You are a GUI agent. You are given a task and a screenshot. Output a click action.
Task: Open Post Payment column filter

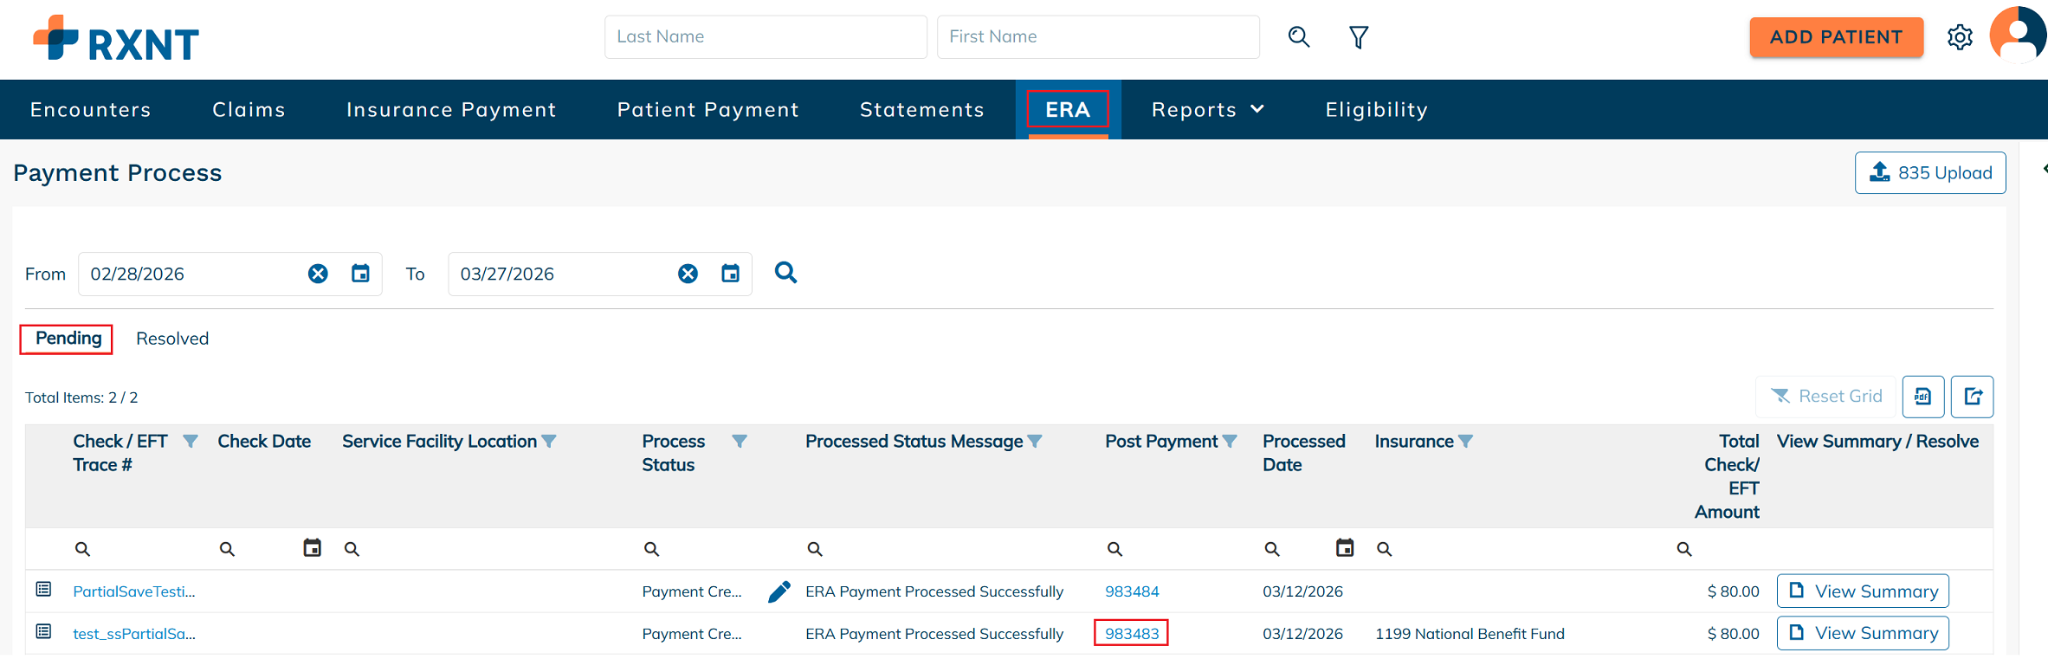tap(1230, 442)
